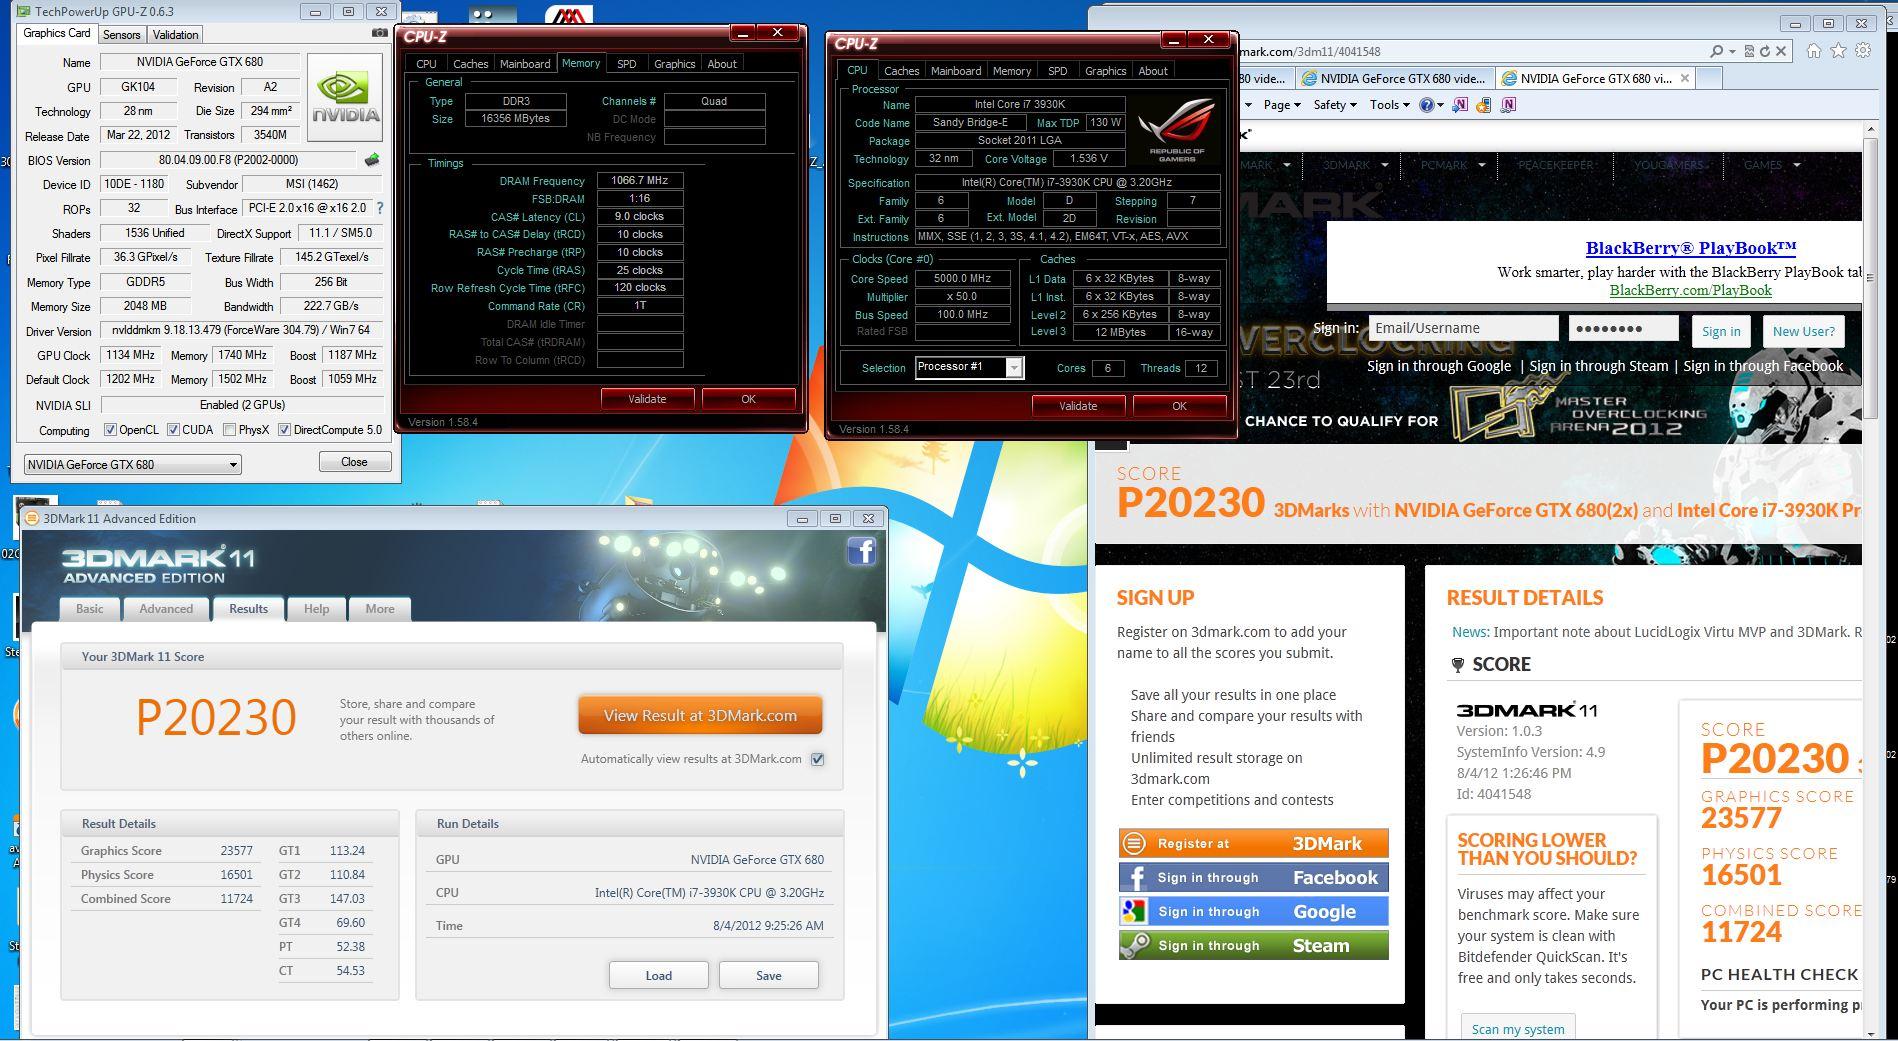Image resolution: width=1898 pixels, height=1041 pixels.
Task: Click the Sign in button on 3dmark.com
Action: 1721,331
